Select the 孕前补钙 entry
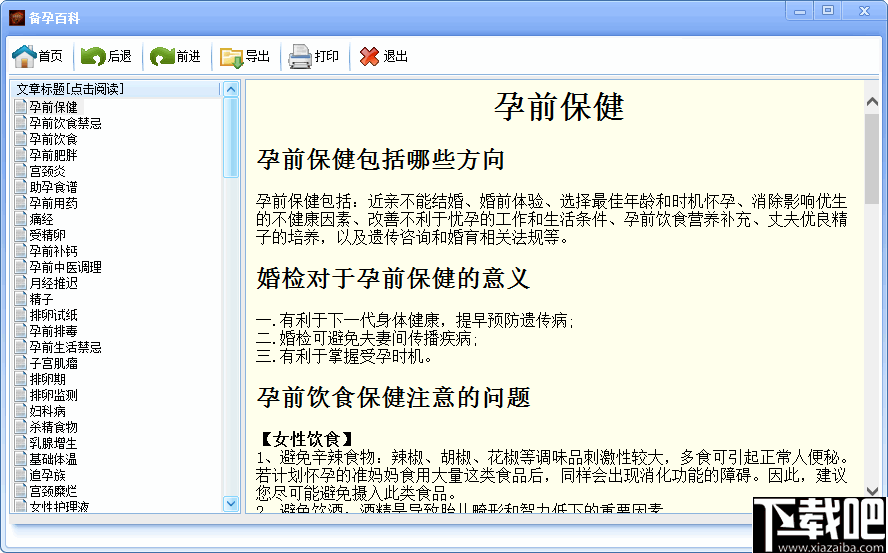Screen dimensions: 888x553 tap(53, 250)
